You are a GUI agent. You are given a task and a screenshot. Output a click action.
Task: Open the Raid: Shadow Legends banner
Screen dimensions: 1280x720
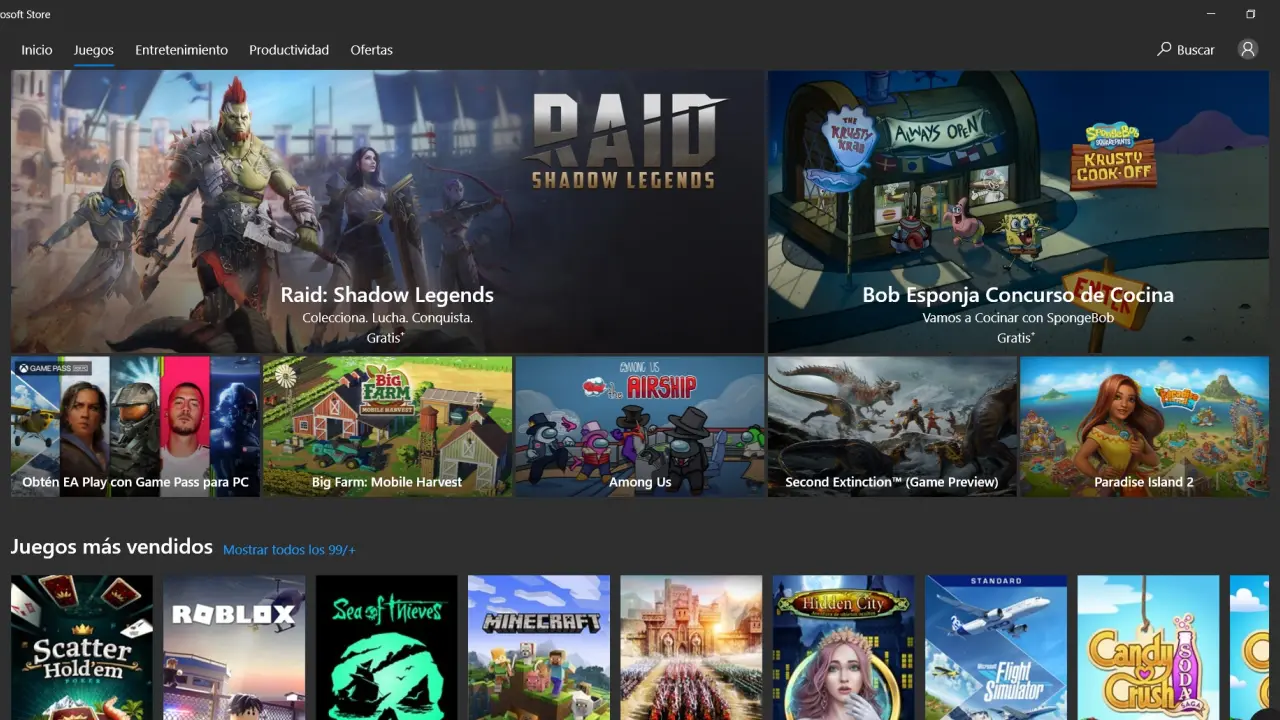click(x=387, y=211)
